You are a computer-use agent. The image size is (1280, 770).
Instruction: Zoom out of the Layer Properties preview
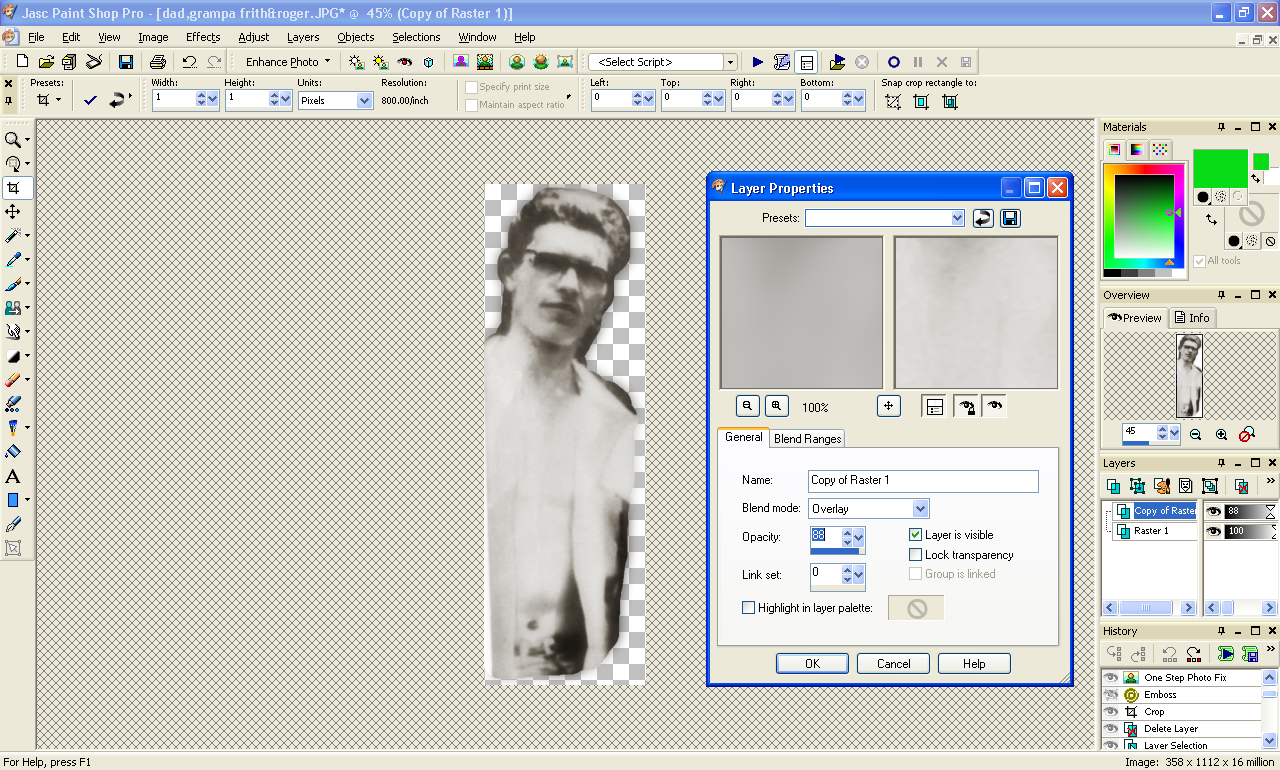747,406
